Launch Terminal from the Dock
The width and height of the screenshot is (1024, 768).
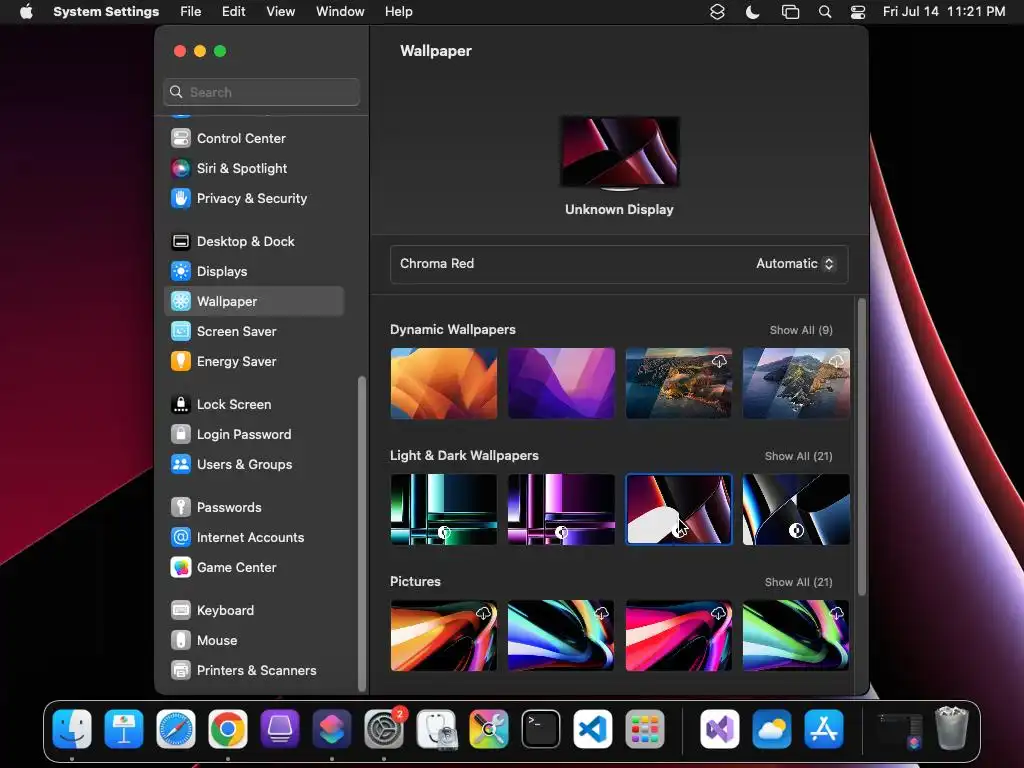(541, 729)
